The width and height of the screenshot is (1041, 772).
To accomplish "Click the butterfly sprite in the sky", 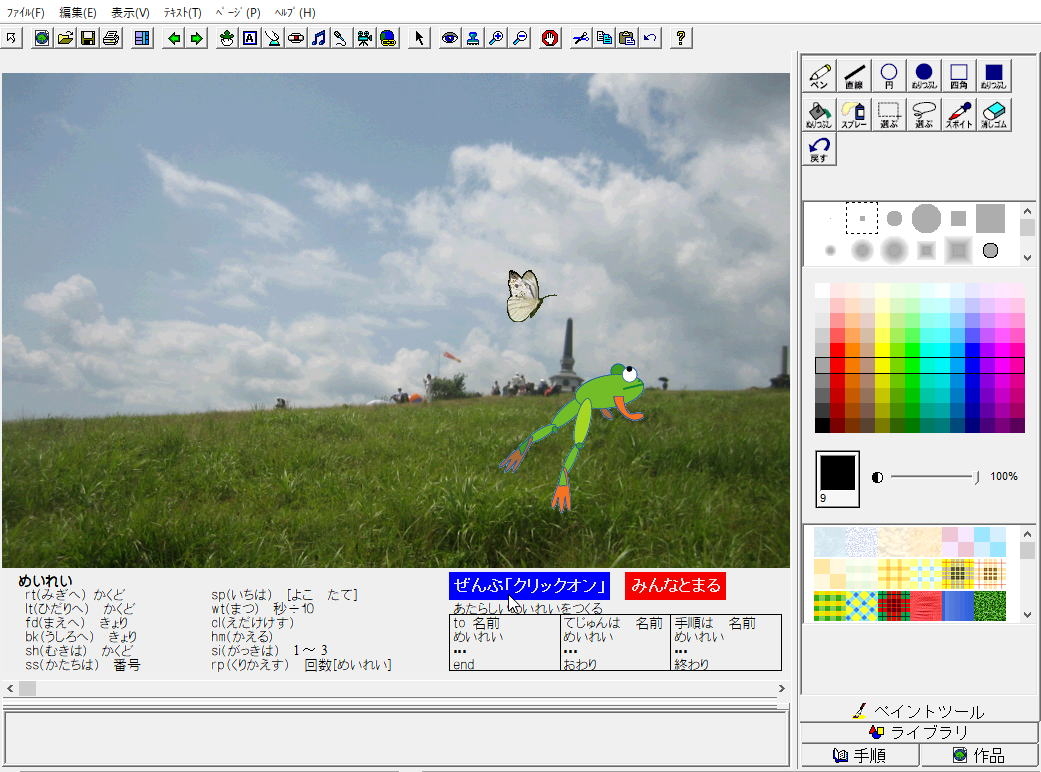I will pyautogui.click(x=528, y=295).
